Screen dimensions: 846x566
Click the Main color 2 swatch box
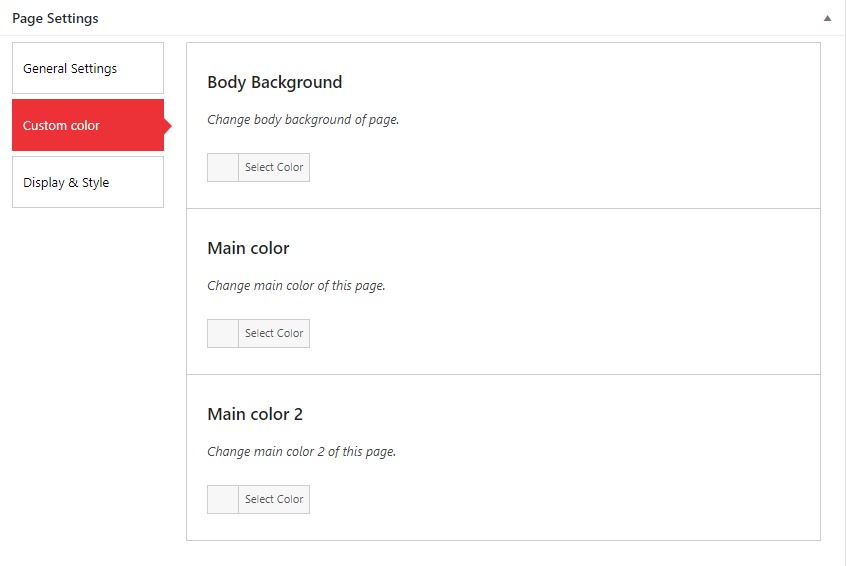coord(223,500)
